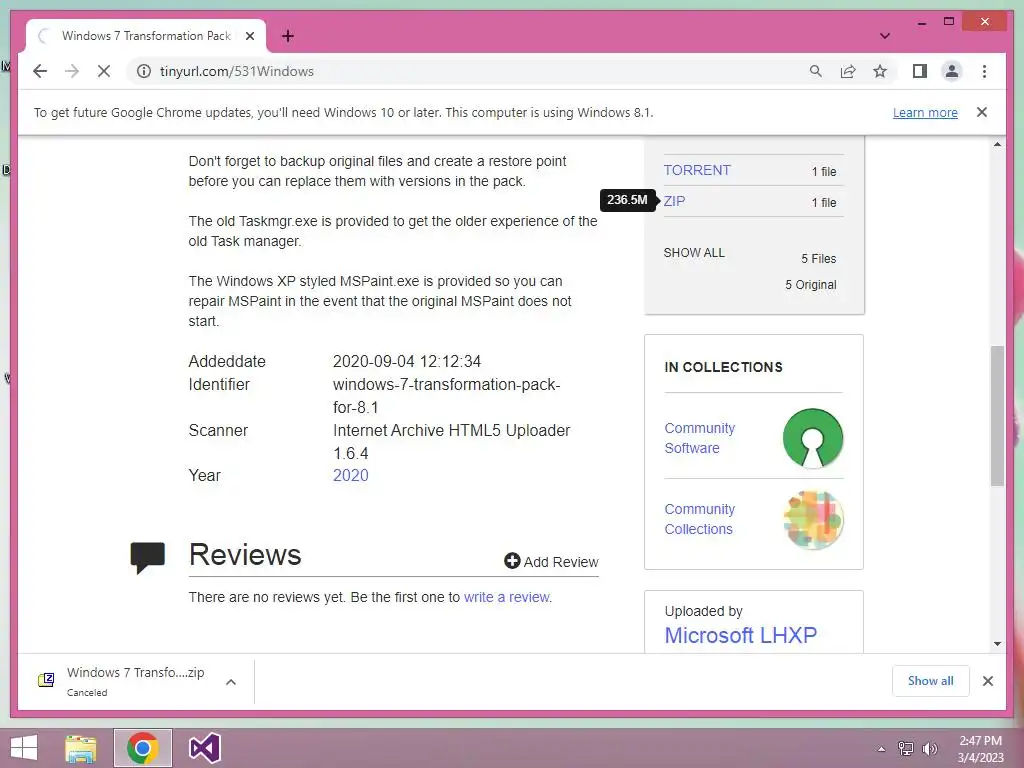Image resolution: width=1024 pixels, height=768 pixels.
Task: Click Add Review button
Action: (x=551, y=562)
